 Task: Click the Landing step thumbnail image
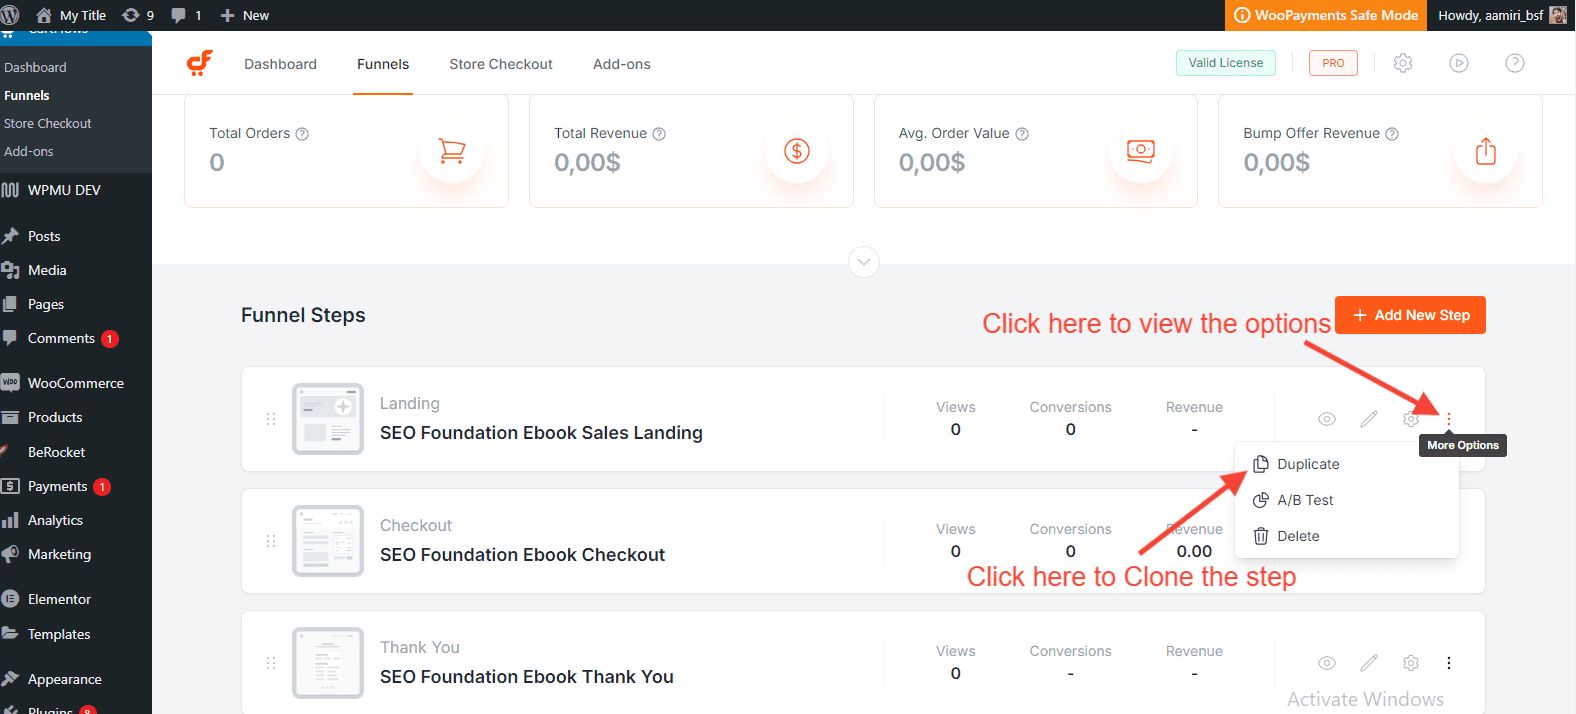pos(328,419)
